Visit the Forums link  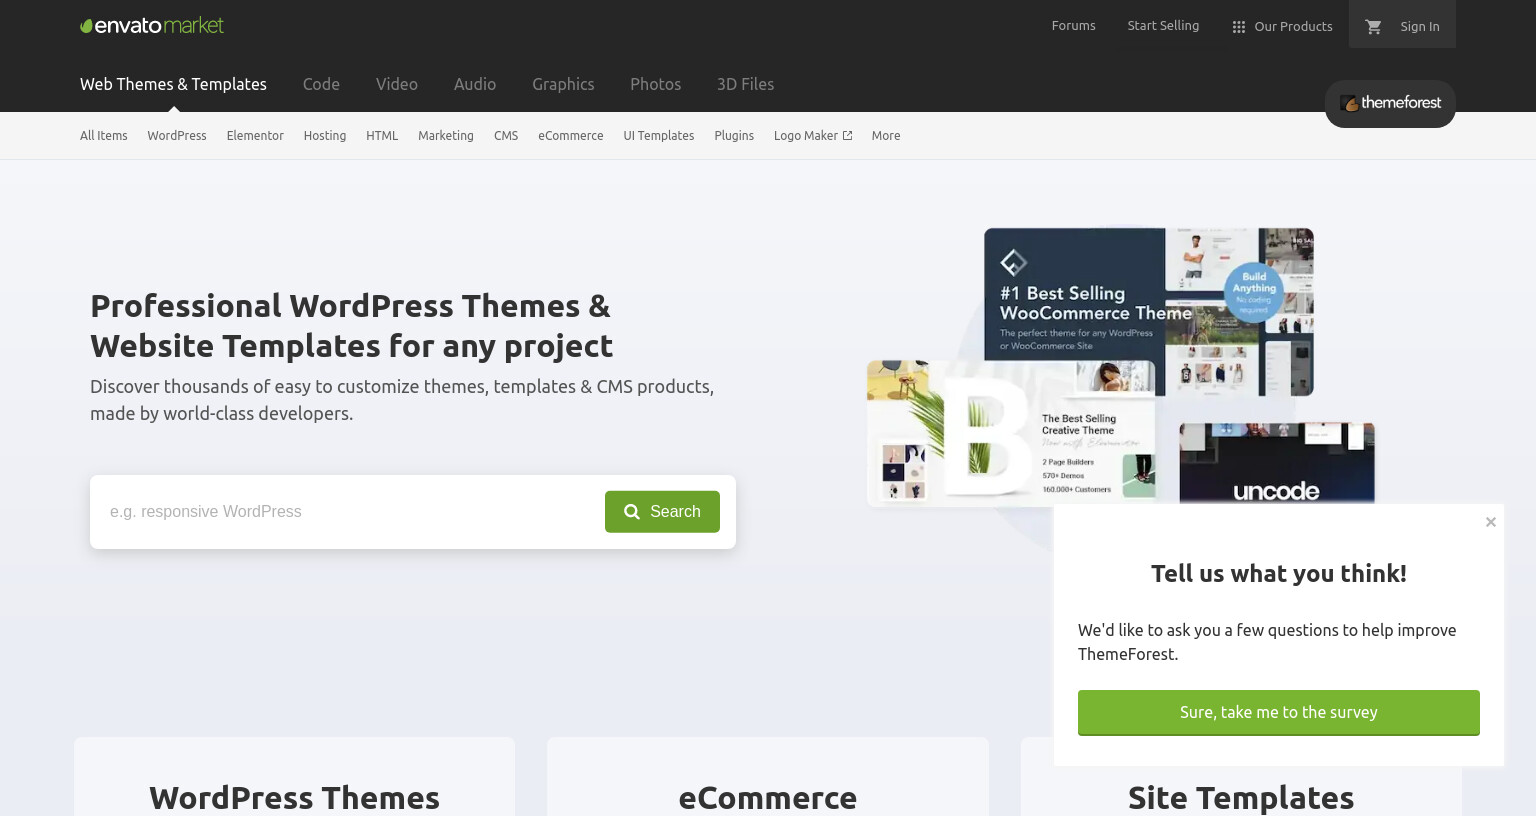pyautogui.click(x=1073, y=26)
